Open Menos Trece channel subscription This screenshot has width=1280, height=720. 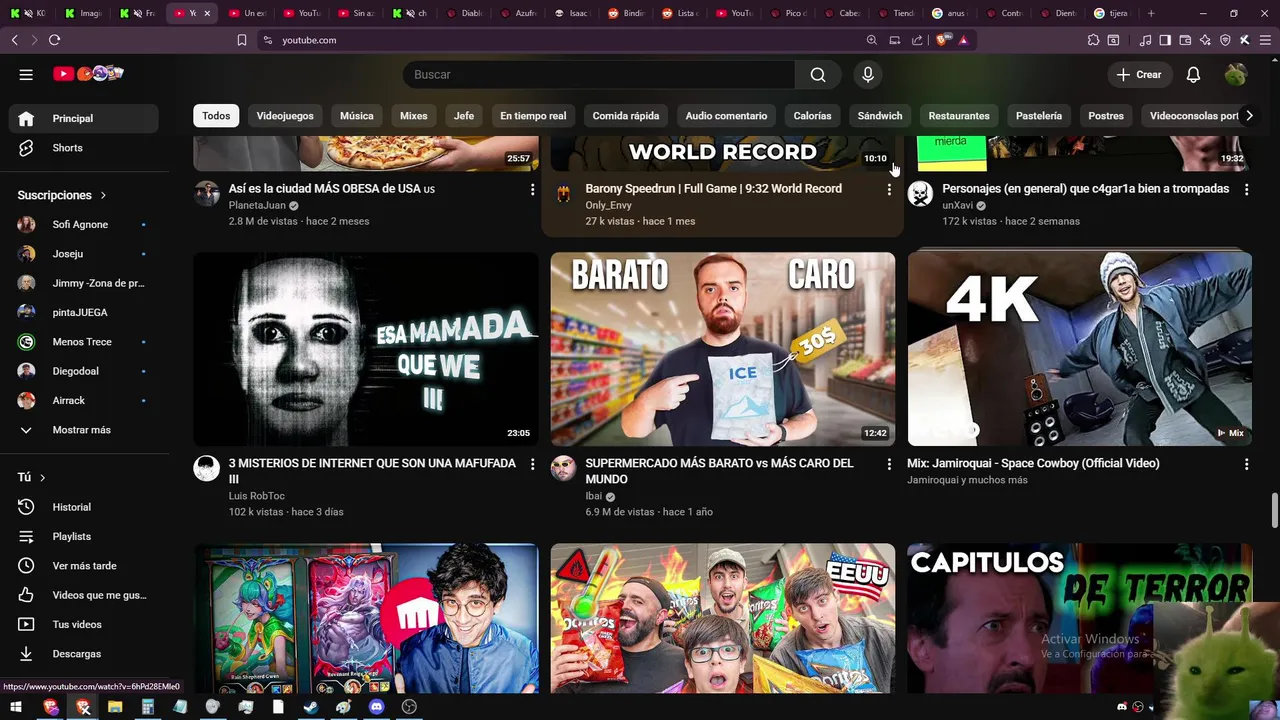coord(84,342)
